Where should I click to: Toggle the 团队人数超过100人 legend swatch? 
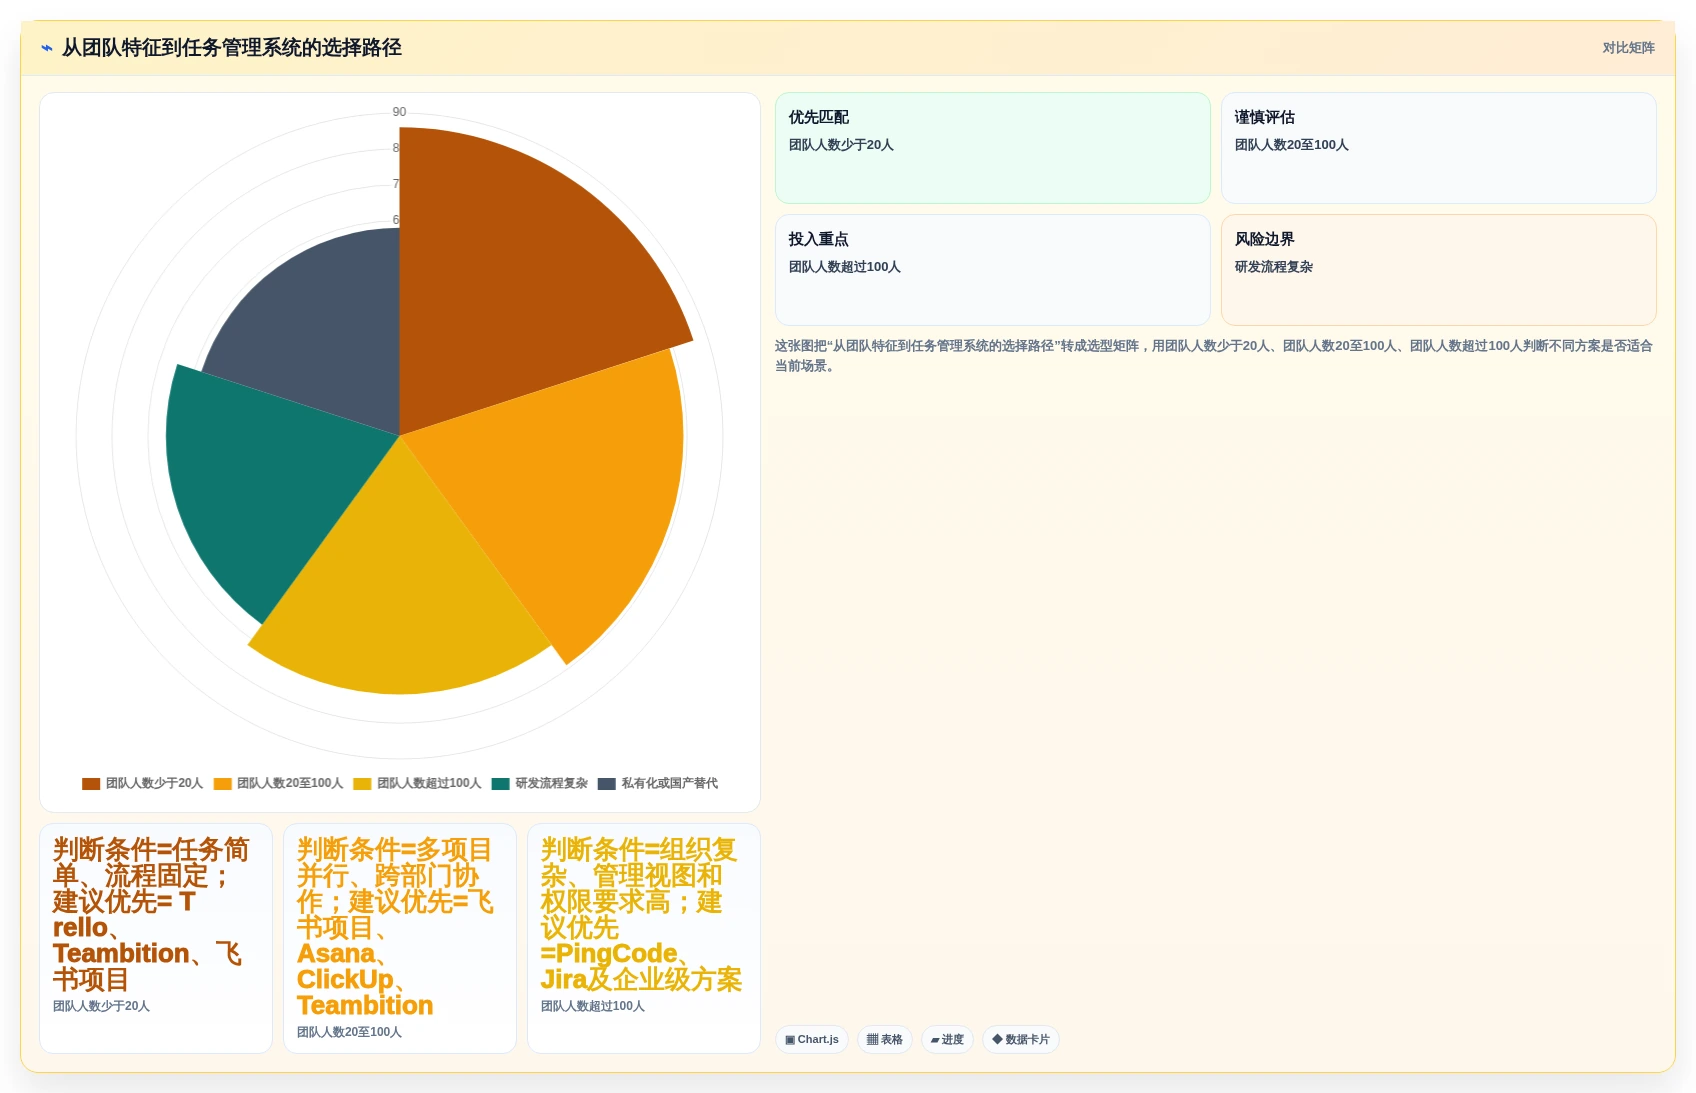(362, 784)
